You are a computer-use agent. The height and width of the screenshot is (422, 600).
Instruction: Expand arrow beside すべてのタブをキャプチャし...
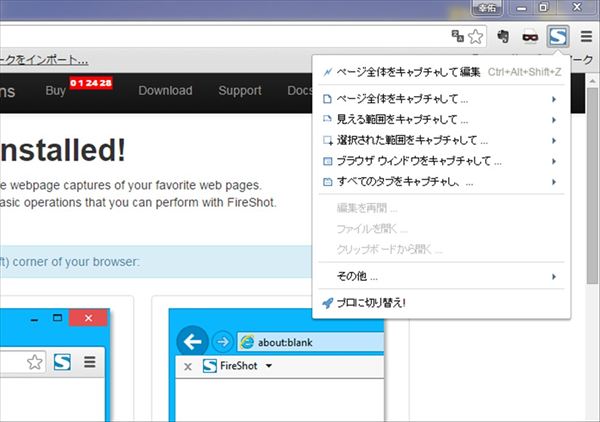[x=554, y=182]
